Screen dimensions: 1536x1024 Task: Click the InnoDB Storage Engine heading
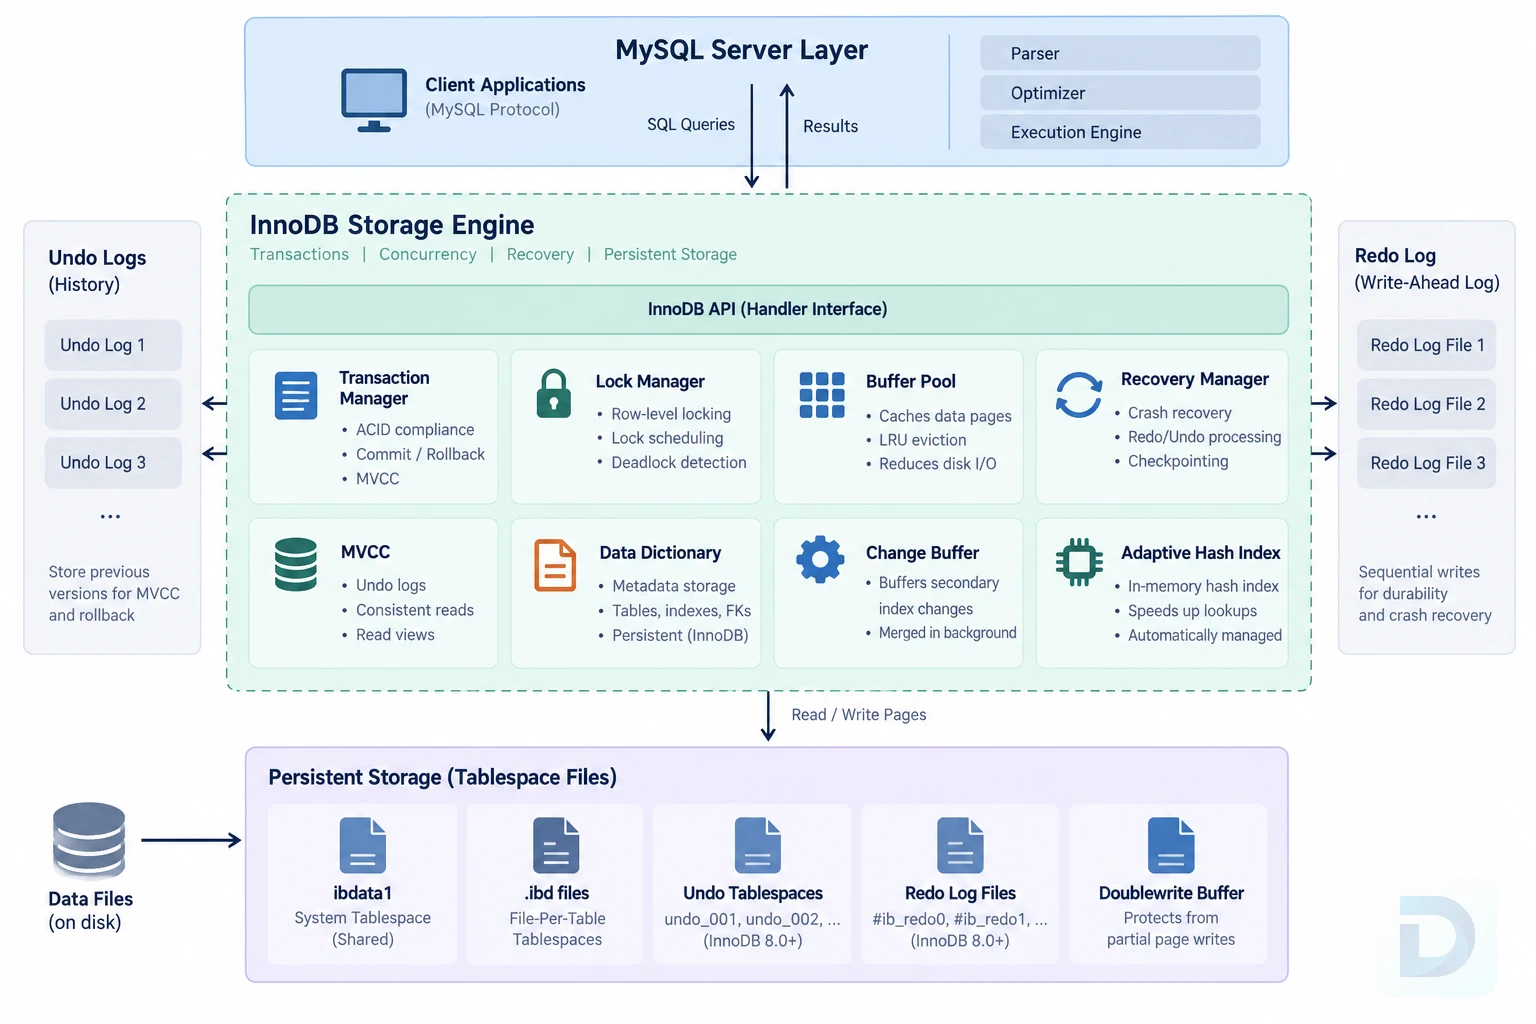coord(392,225)
